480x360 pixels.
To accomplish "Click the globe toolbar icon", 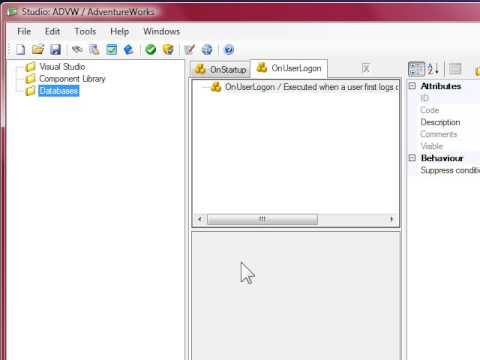I will coord(207,50).
